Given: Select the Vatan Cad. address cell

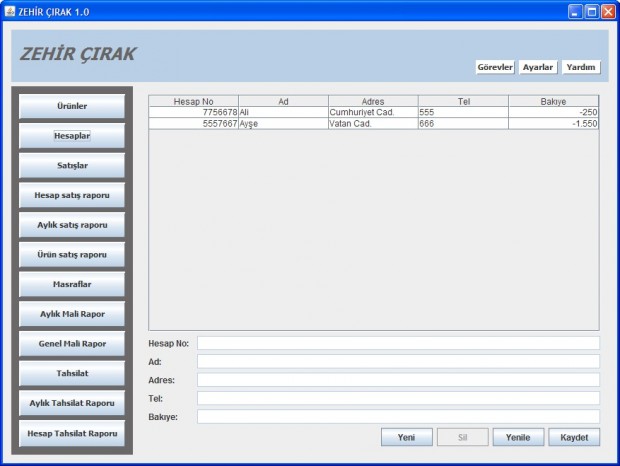Looking at the screenshot, I should [373, 124].
